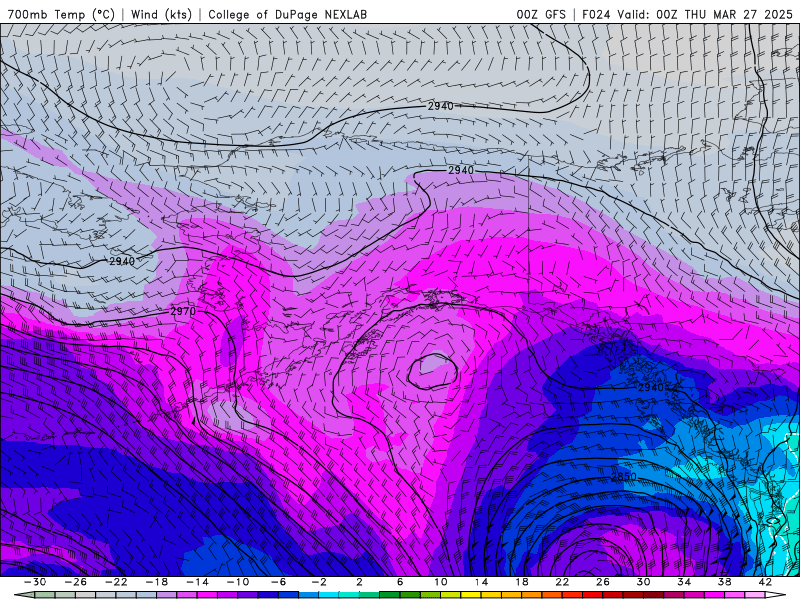The height and width of the screenshot is (600, 800).
Task: Click the "700mb Temp (°C)" title text
Action: pyautogui.click(x=61, y=14)
